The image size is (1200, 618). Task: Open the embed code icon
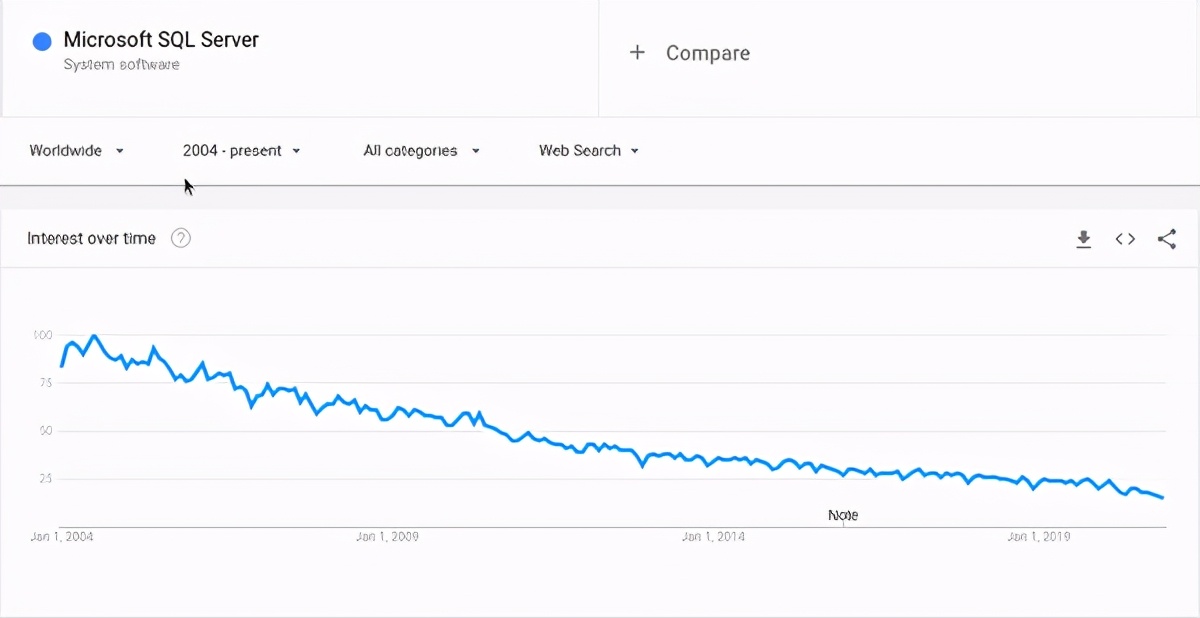[1125, 239]
